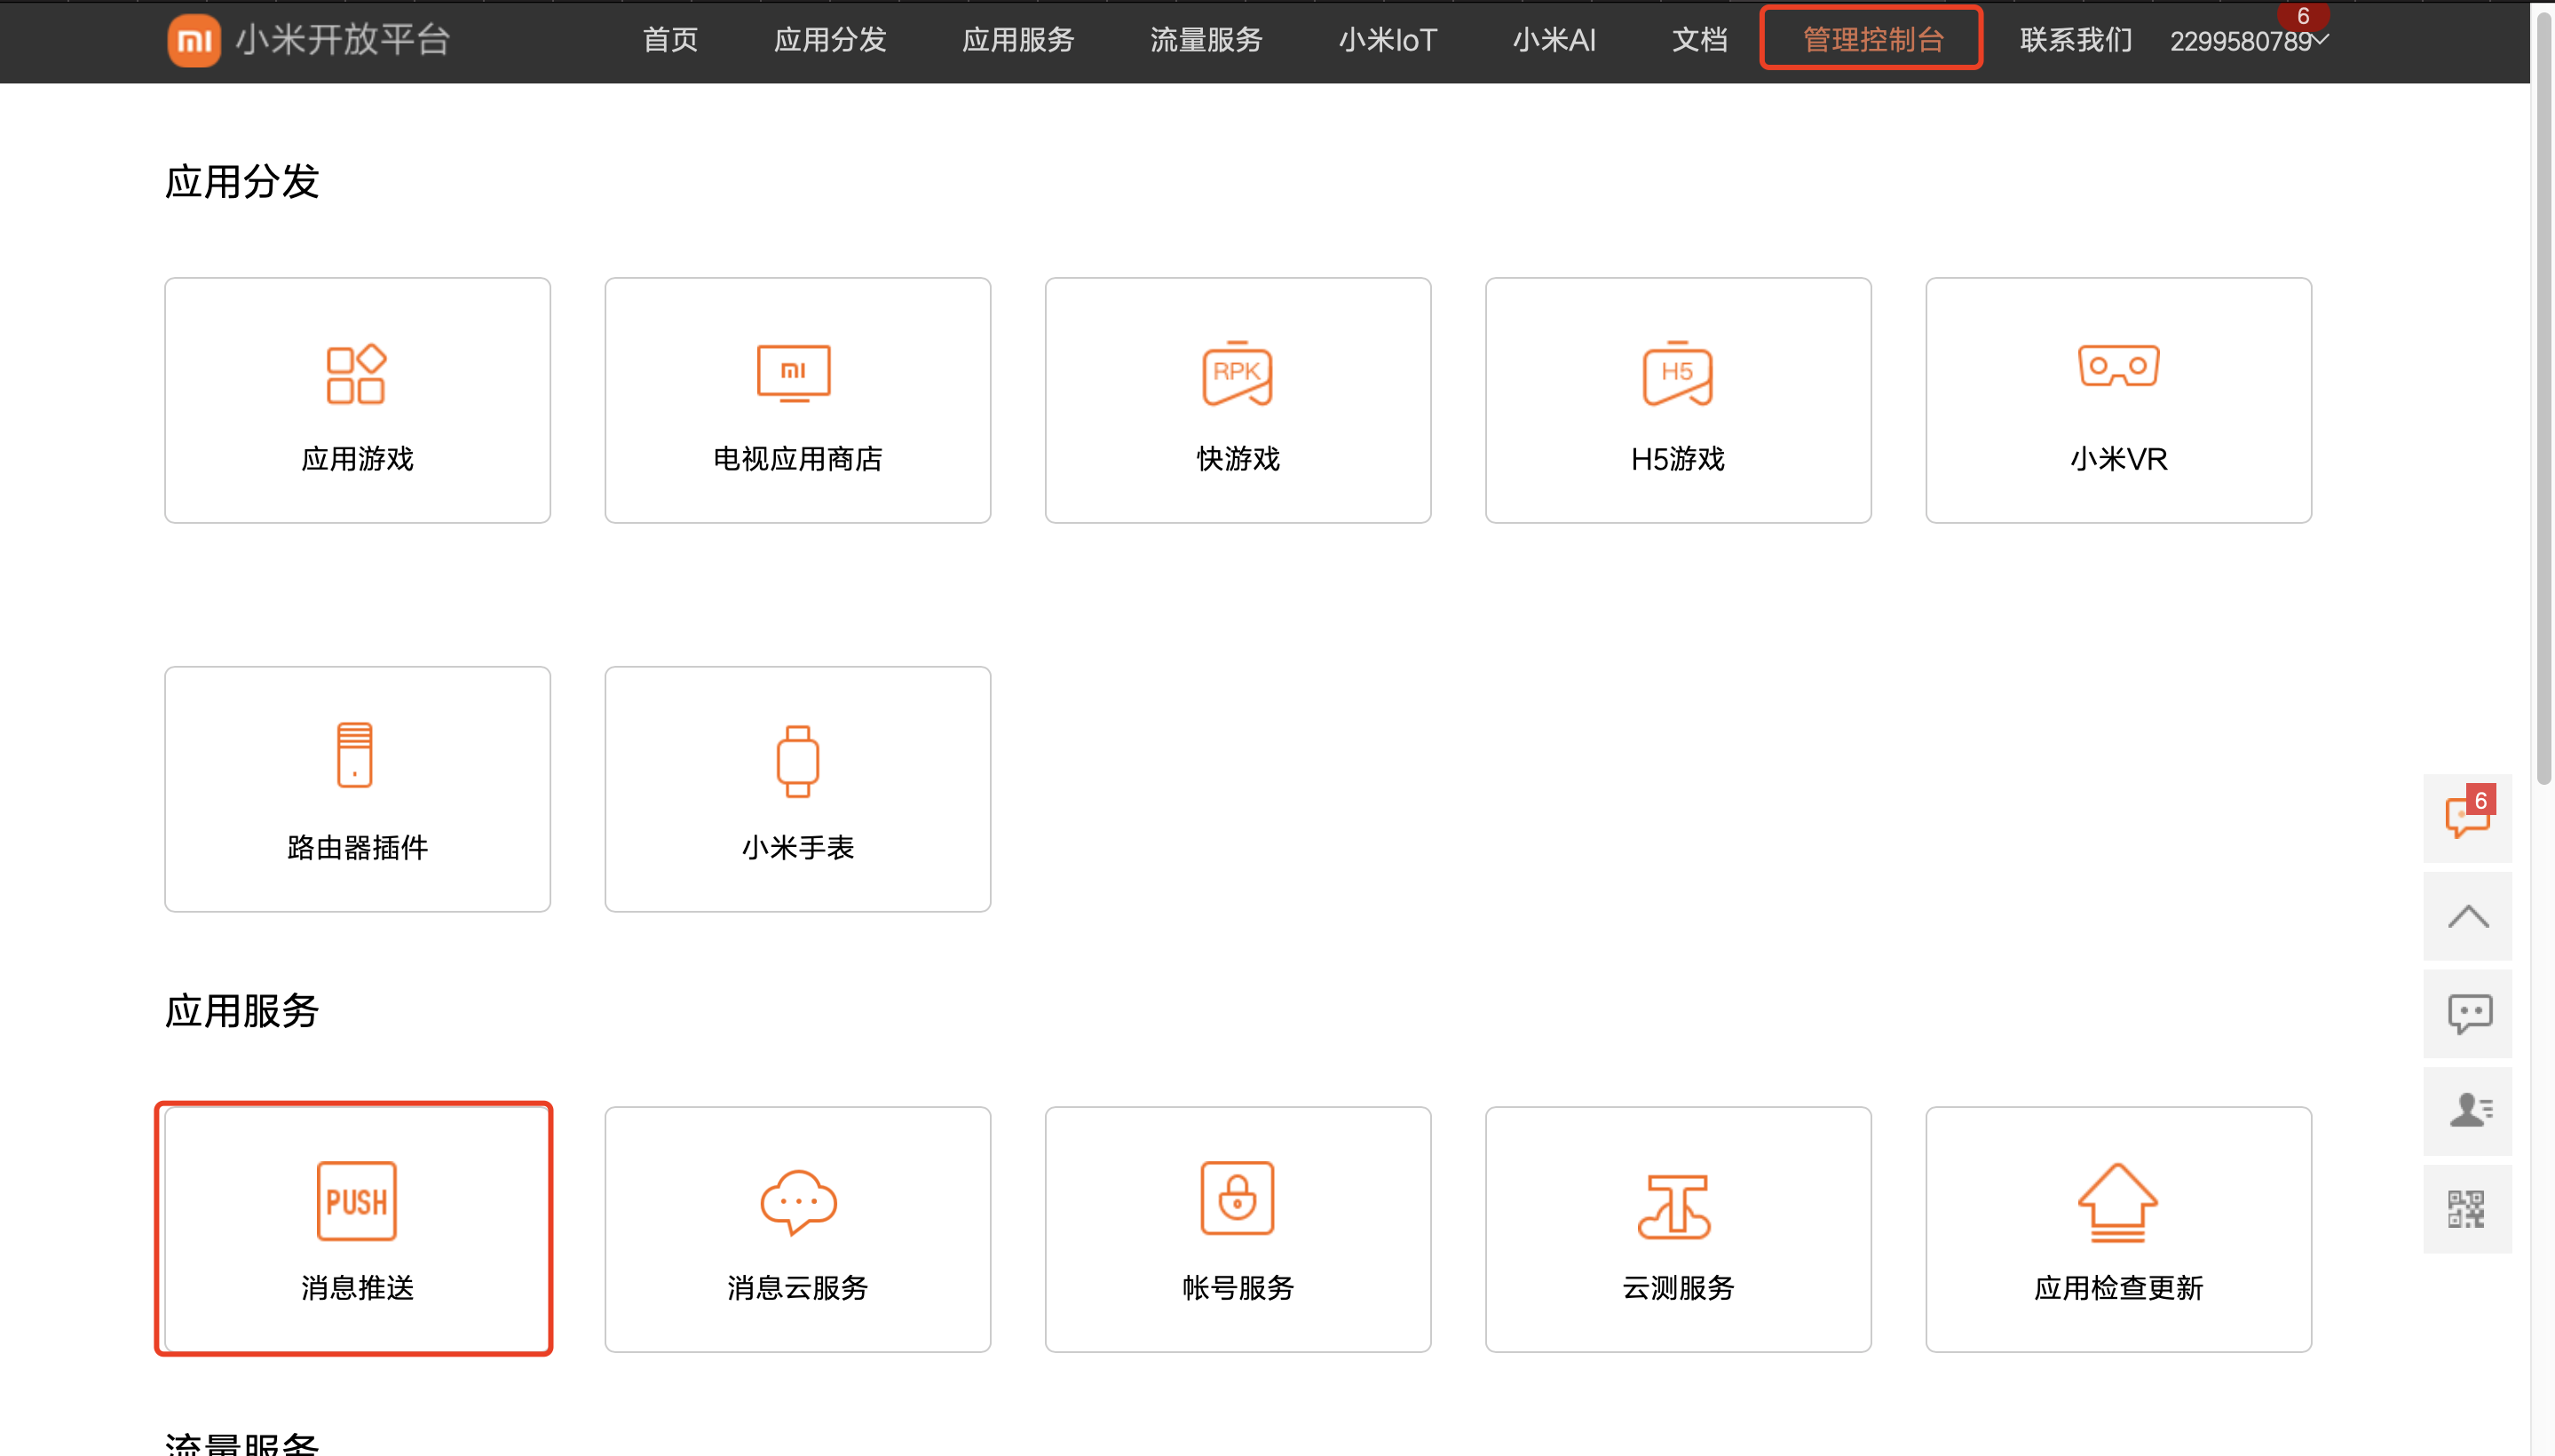Open the sidebar chat feedback icon

[2467, 1014]
